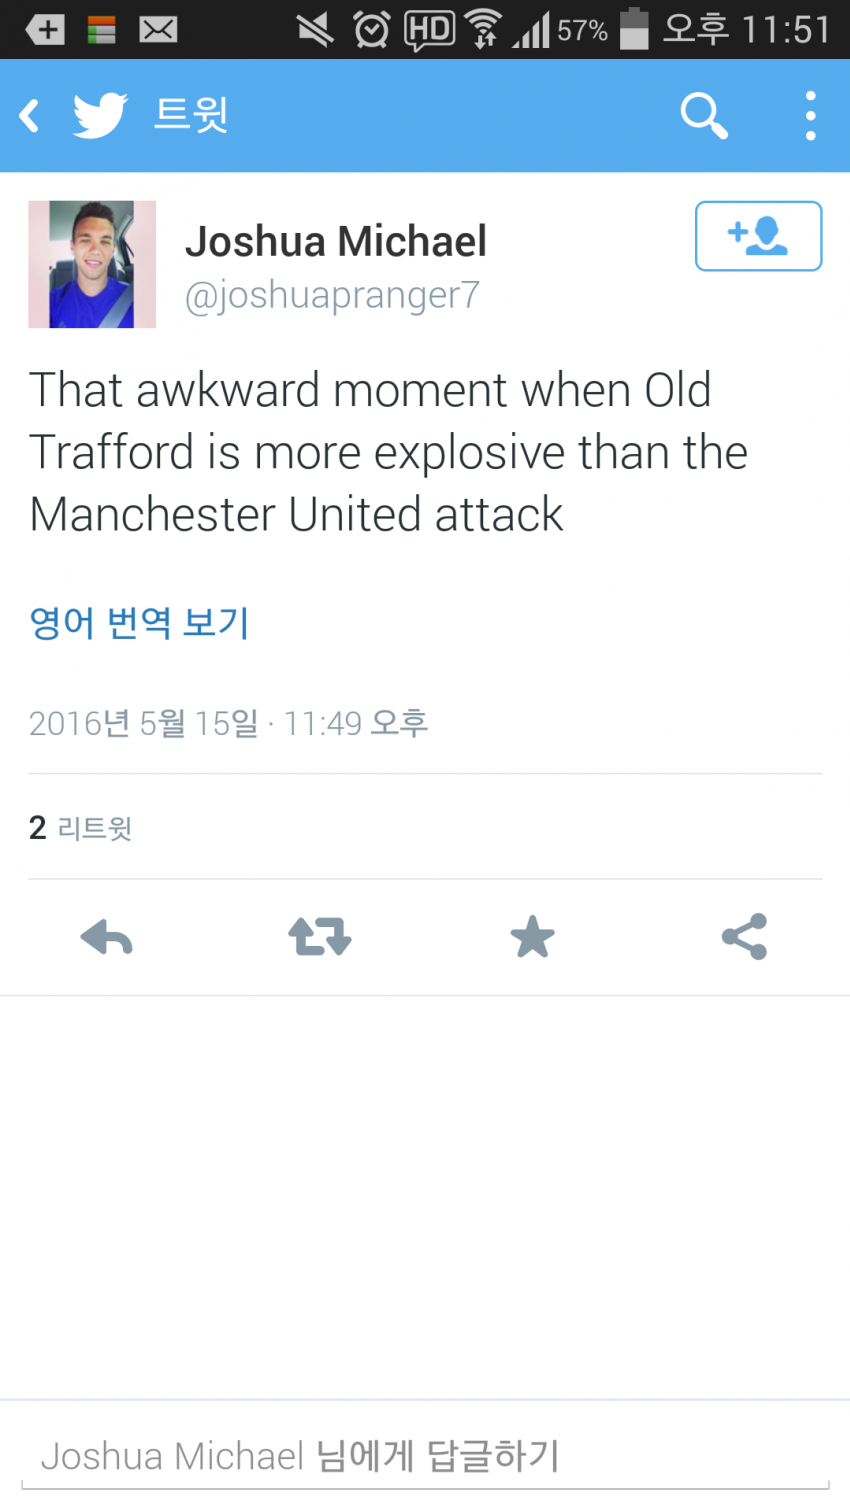Tap the share icon
The width and height of the screenshot is (850, 1511).
(x=744, y=938)
